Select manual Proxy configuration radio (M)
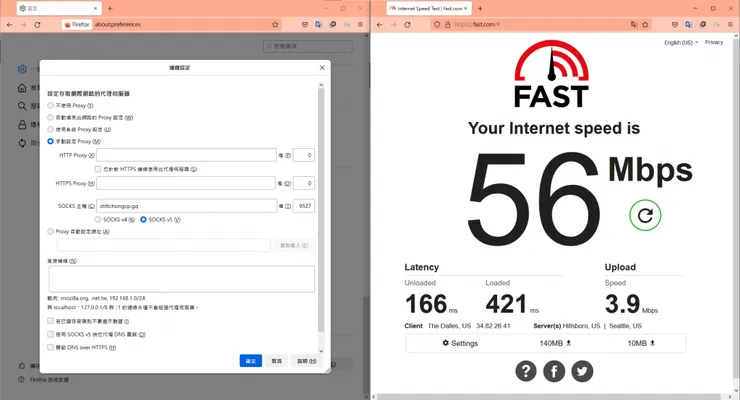 [50, 142]
